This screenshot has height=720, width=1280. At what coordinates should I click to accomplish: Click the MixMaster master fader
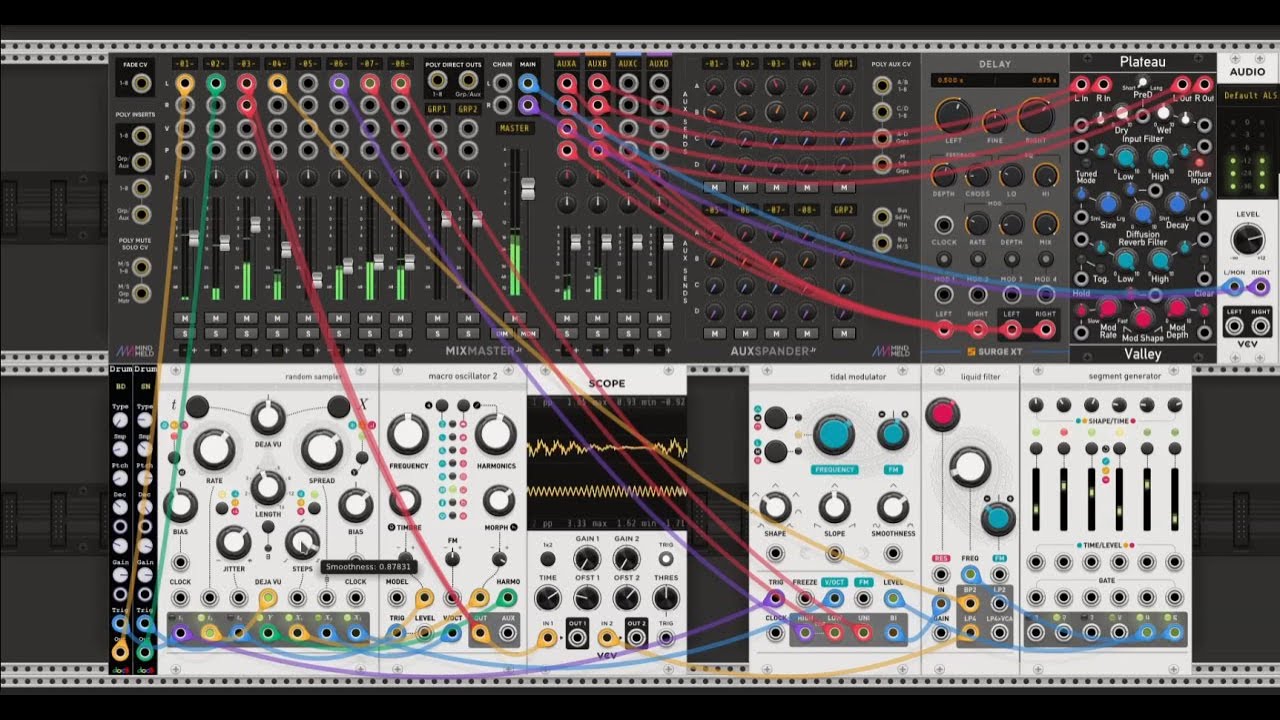point(528,188)
